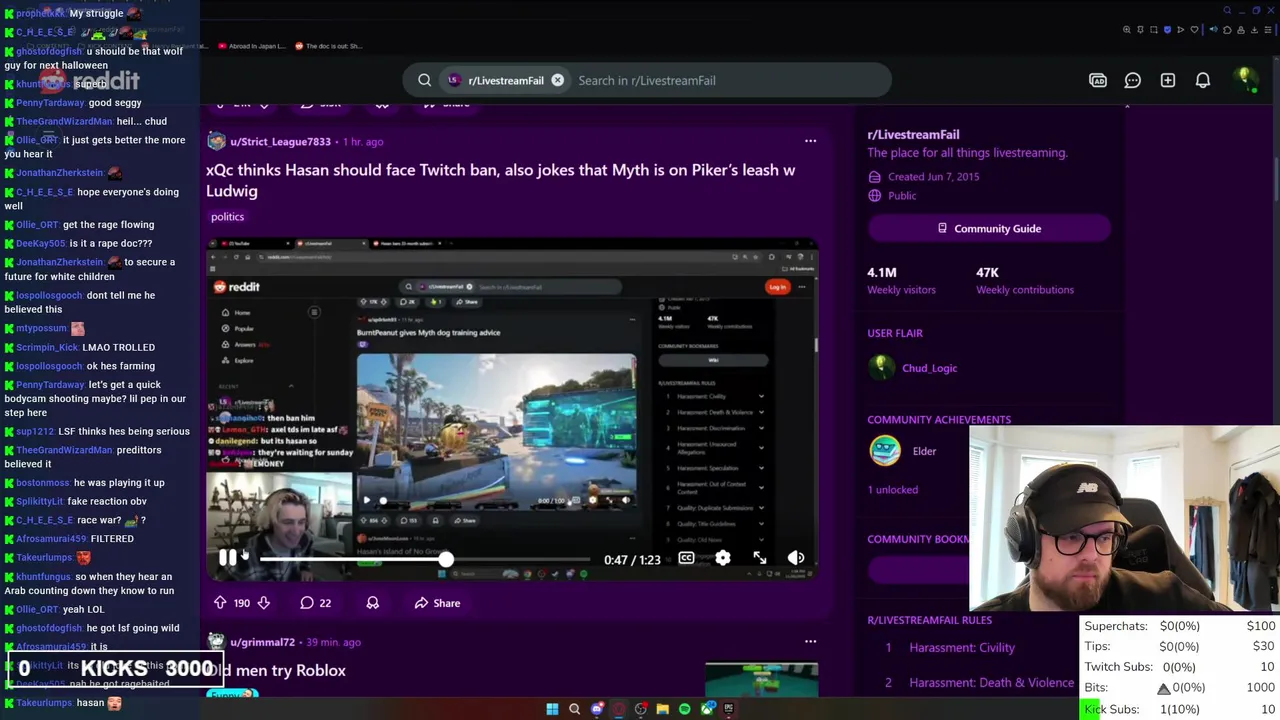Share the xQc Hasan post
This screenshot has height=720, width=1280.
437,603
